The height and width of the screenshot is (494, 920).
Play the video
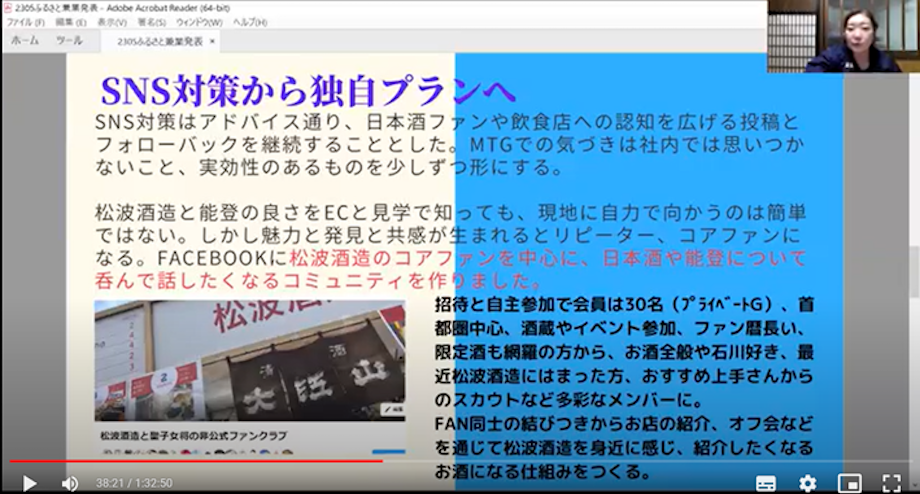click(x=29, y=483)
